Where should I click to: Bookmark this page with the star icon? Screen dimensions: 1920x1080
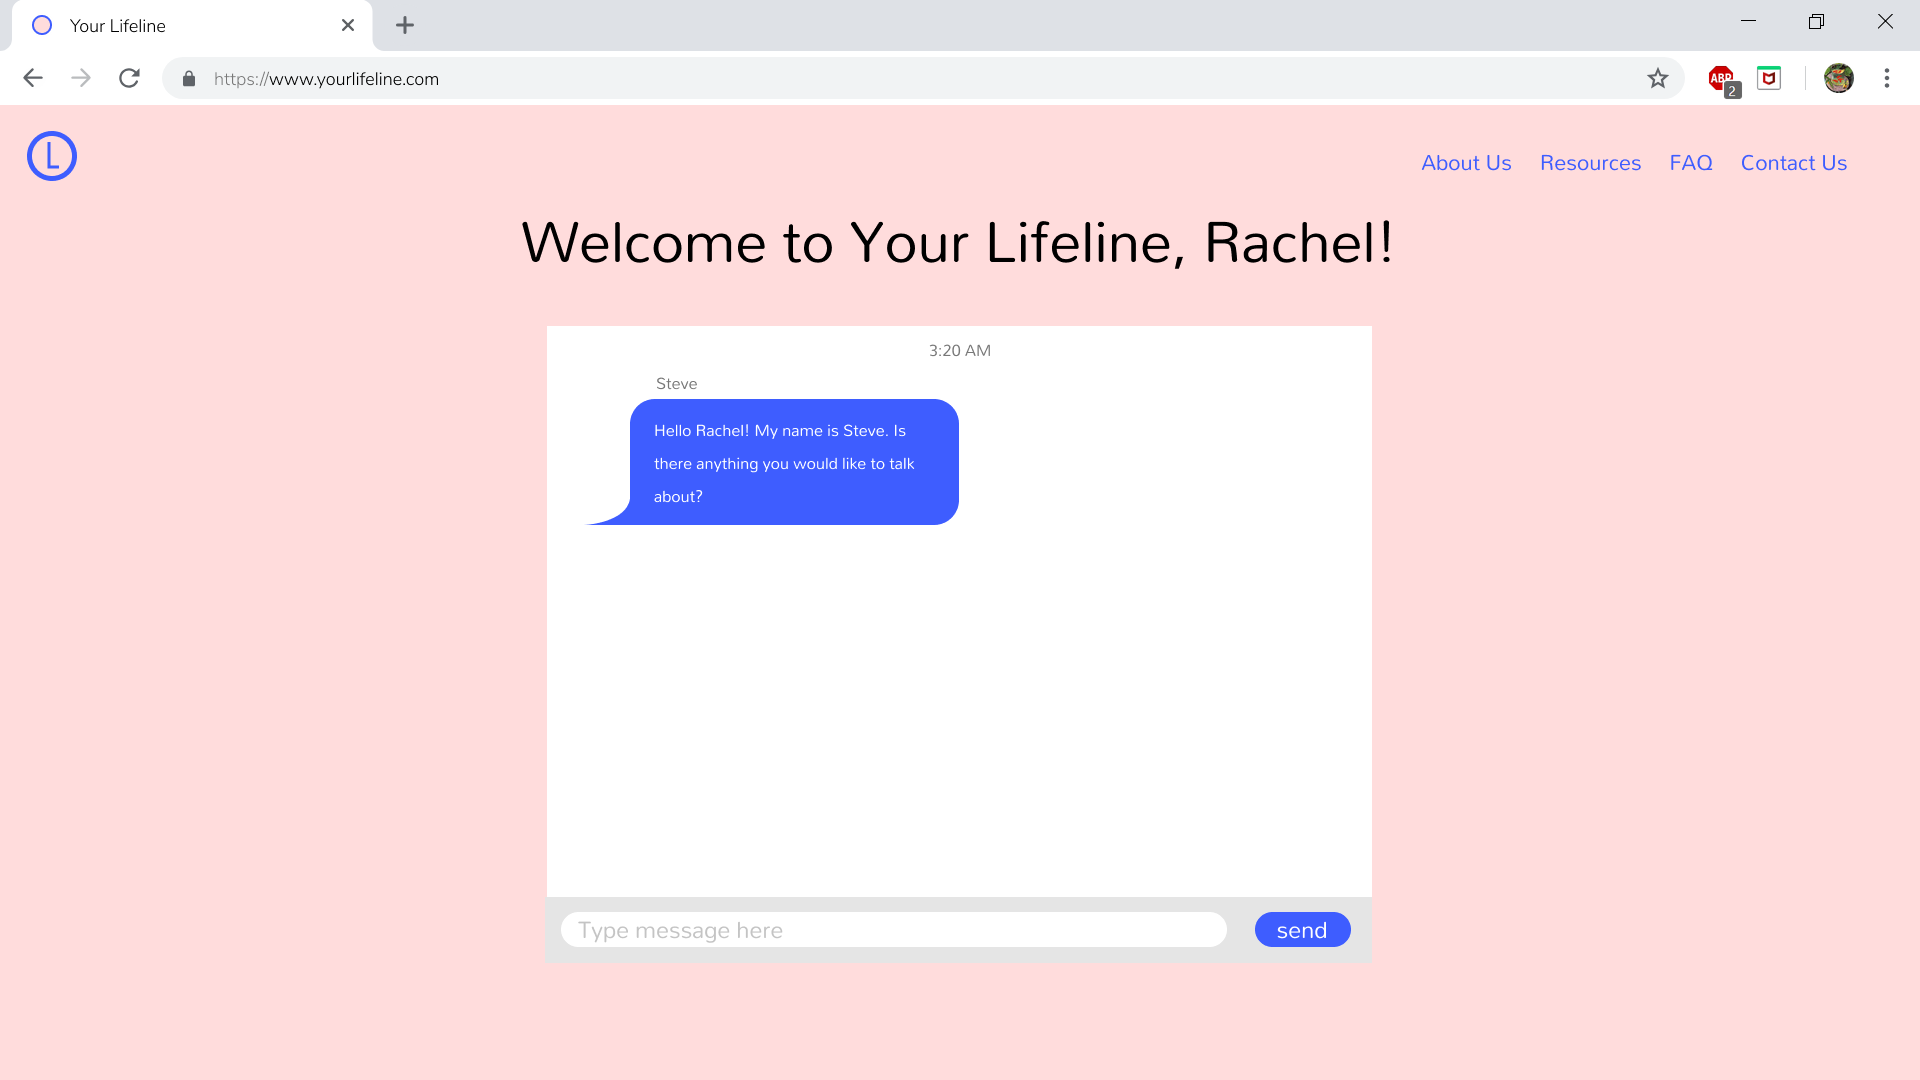point(1657,78)
